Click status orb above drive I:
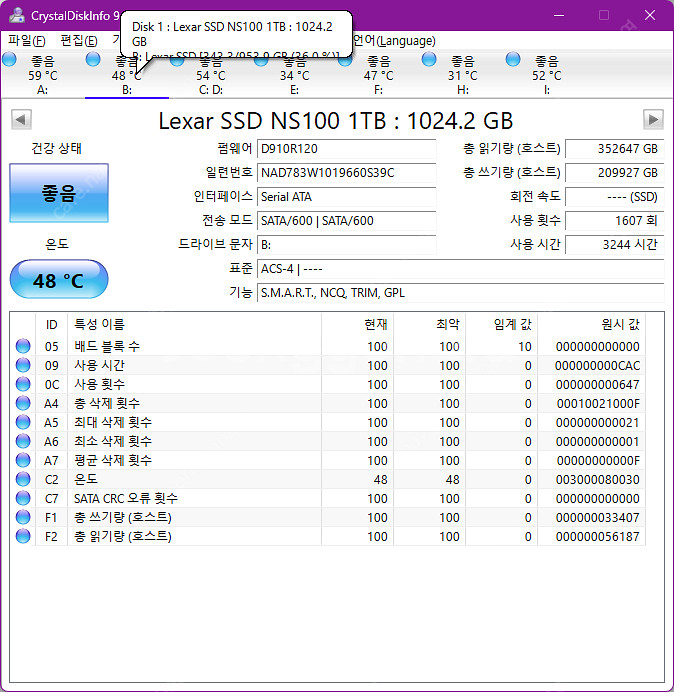Image resolution: width=674 pixels, height=692 pixels. (x=513, y=59)
